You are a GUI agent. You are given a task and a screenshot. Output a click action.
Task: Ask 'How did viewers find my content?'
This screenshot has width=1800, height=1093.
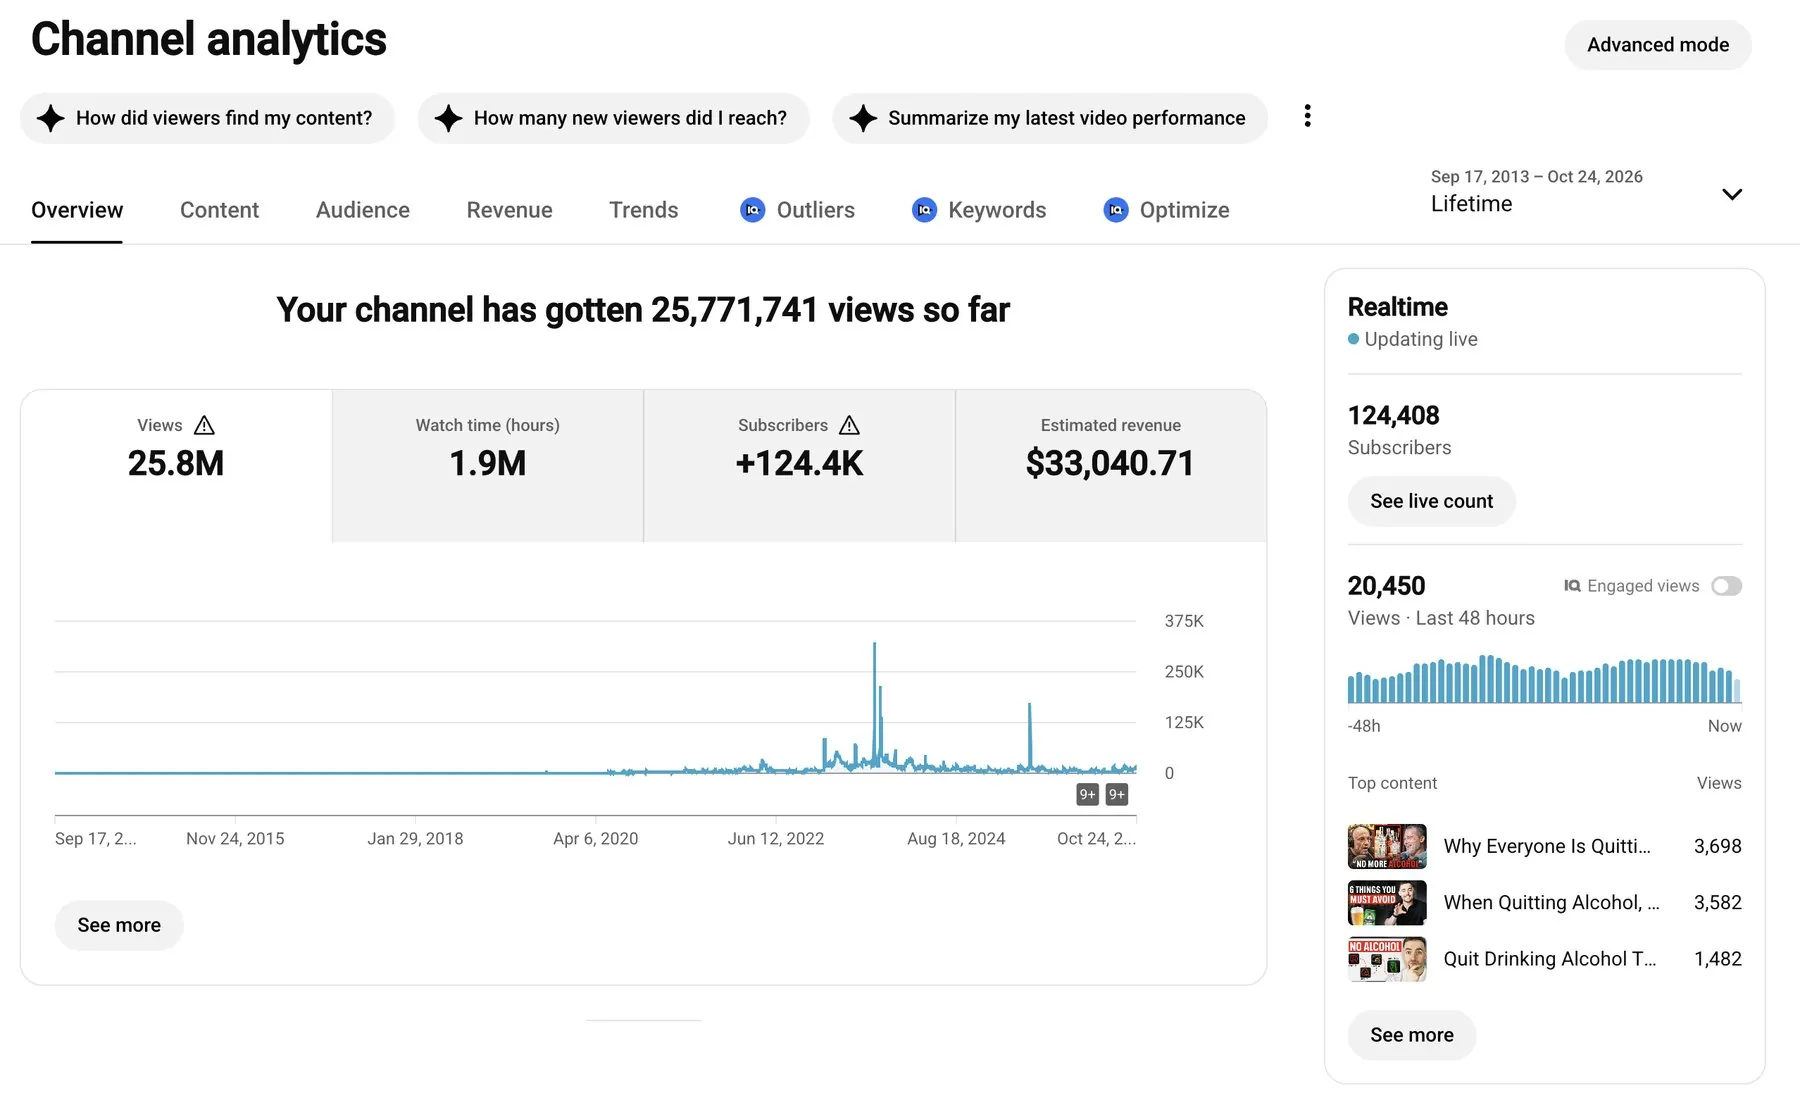tap(207, 118)
